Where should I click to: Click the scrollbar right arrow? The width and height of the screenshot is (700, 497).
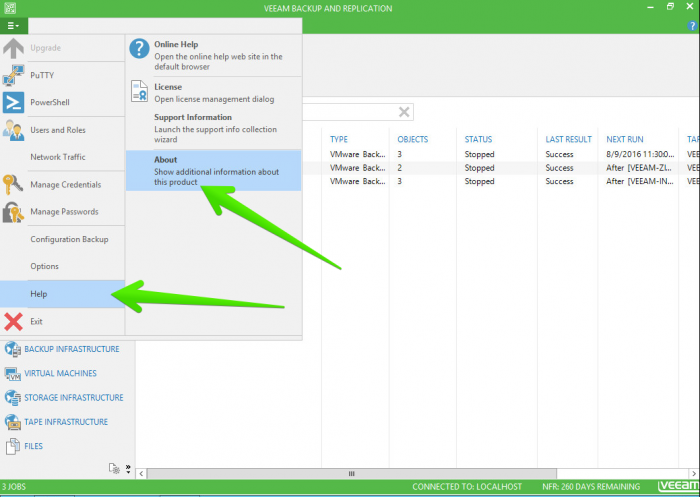tap(694, 473)
